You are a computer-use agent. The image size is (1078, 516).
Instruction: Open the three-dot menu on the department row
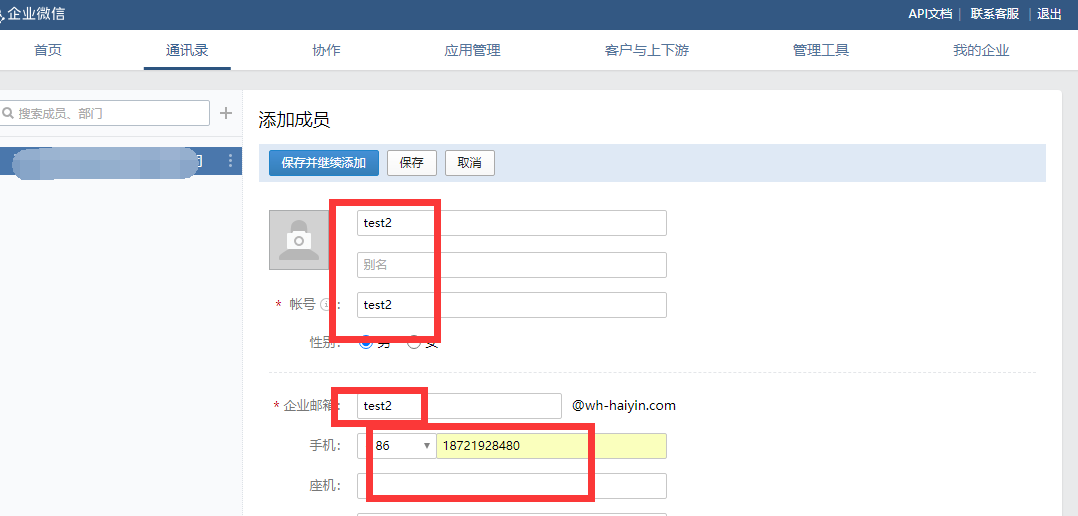(231, 161)
